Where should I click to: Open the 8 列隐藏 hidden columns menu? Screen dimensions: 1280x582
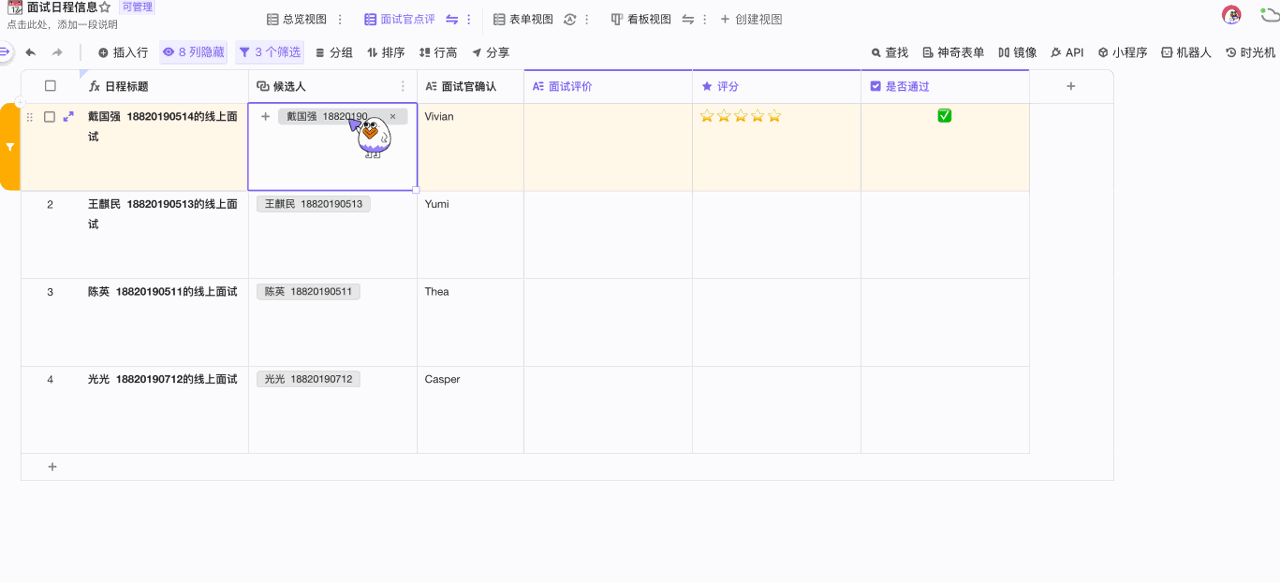[193, 53]
